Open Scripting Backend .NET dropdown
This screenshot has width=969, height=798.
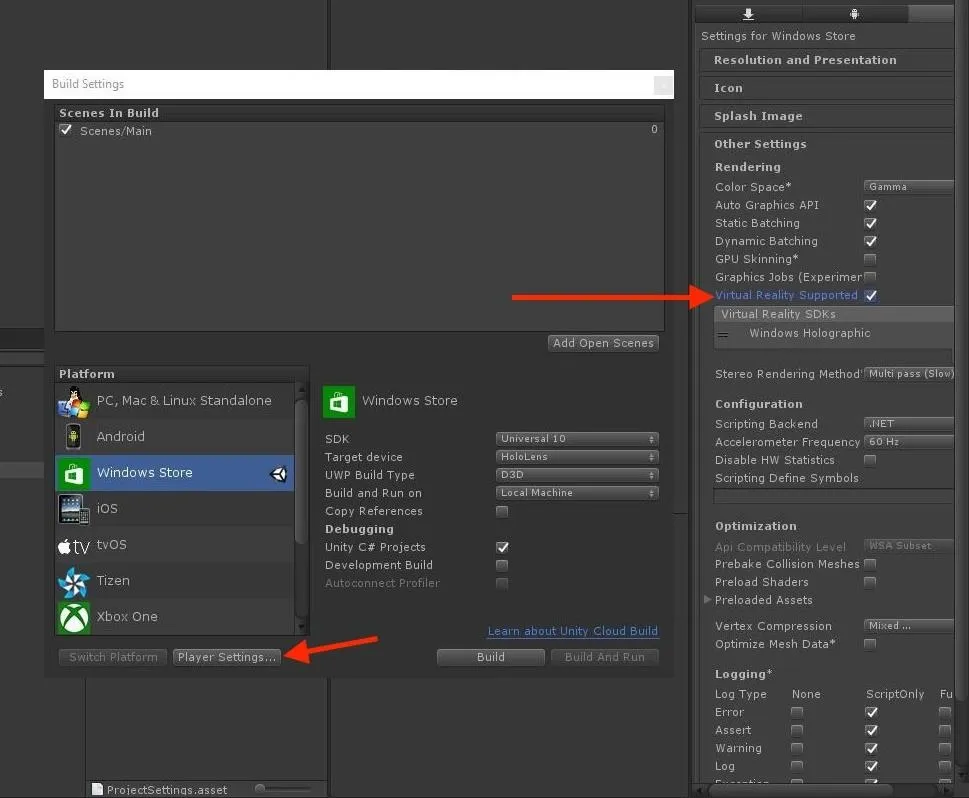(x=908, y=423)
